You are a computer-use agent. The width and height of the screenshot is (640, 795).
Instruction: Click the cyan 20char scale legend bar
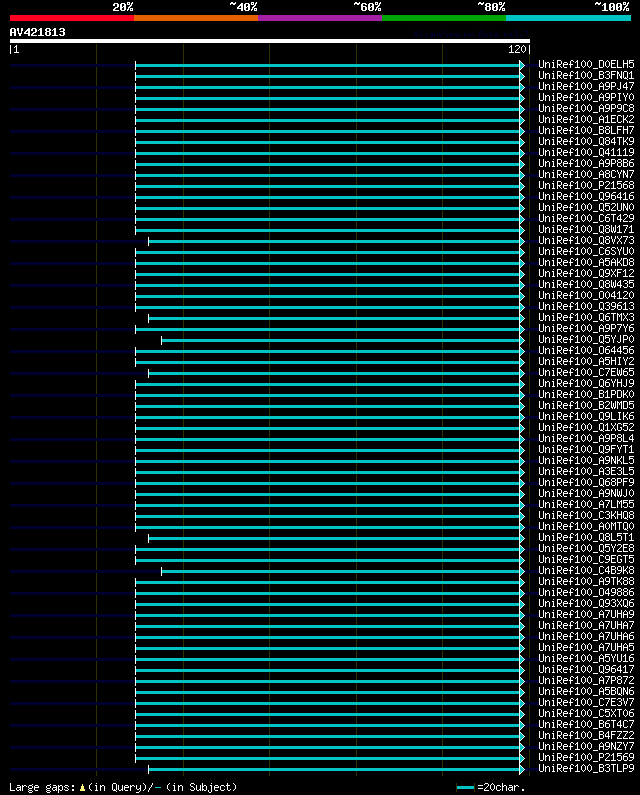click(466, 787)
